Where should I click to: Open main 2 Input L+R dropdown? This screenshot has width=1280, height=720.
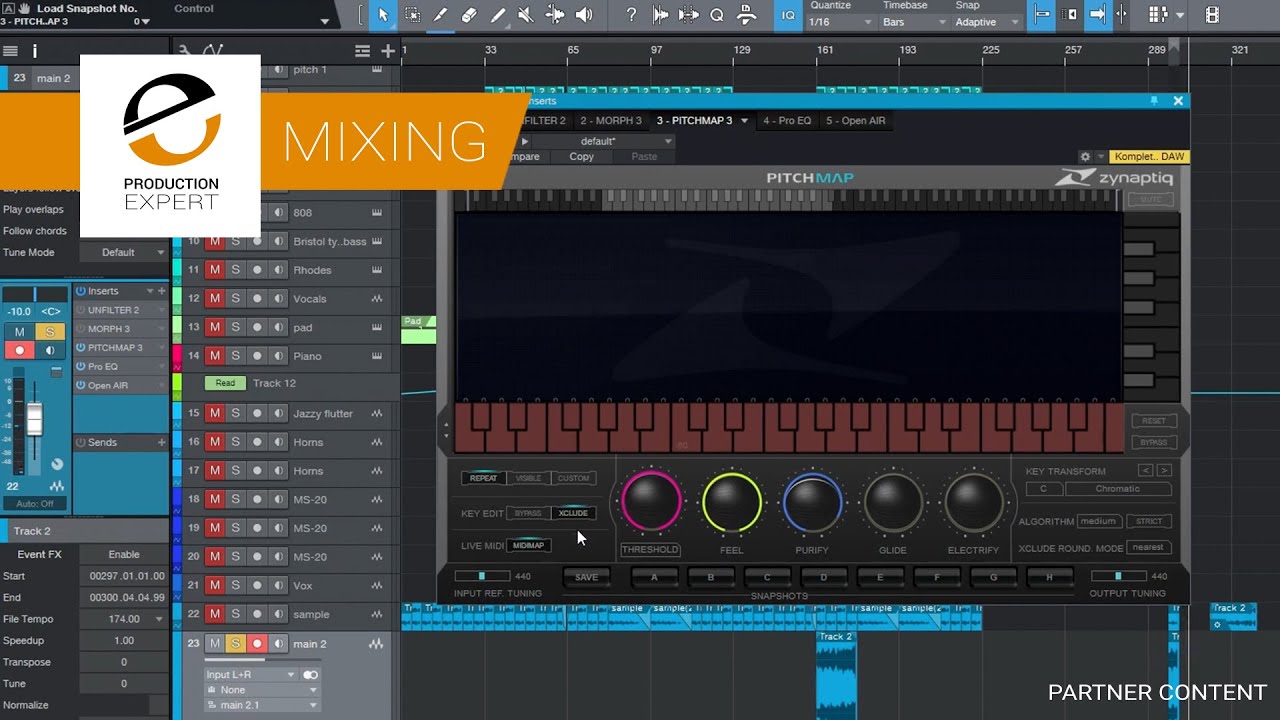250,675
